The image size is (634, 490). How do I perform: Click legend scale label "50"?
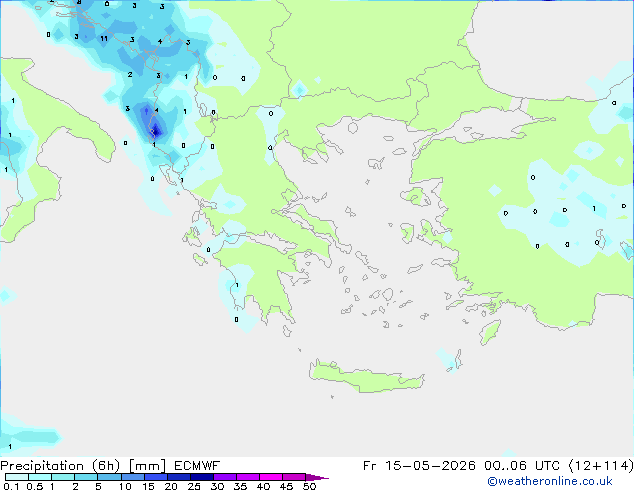pos(309,486)
